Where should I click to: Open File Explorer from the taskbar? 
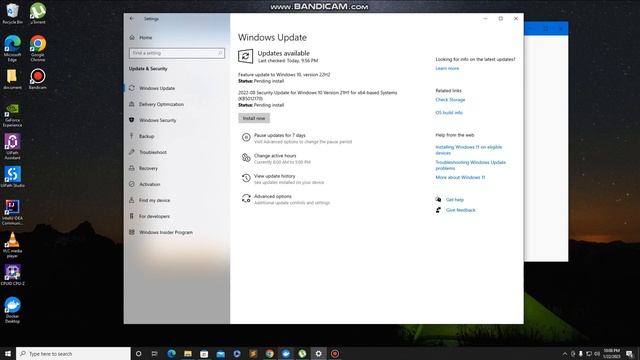click(x=188, y=353)
